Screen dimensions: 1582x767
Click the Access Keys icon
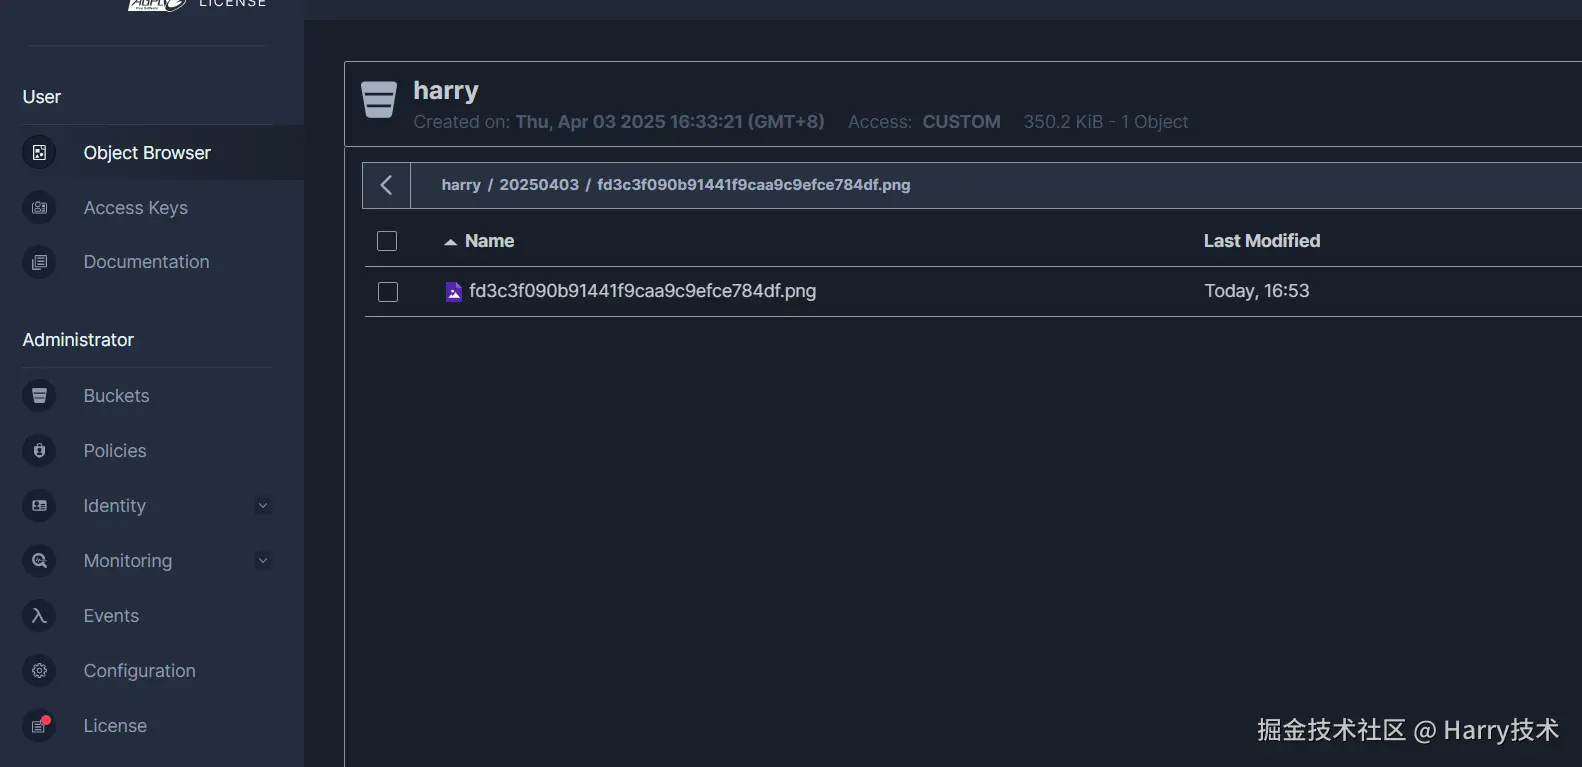point(39,208)
